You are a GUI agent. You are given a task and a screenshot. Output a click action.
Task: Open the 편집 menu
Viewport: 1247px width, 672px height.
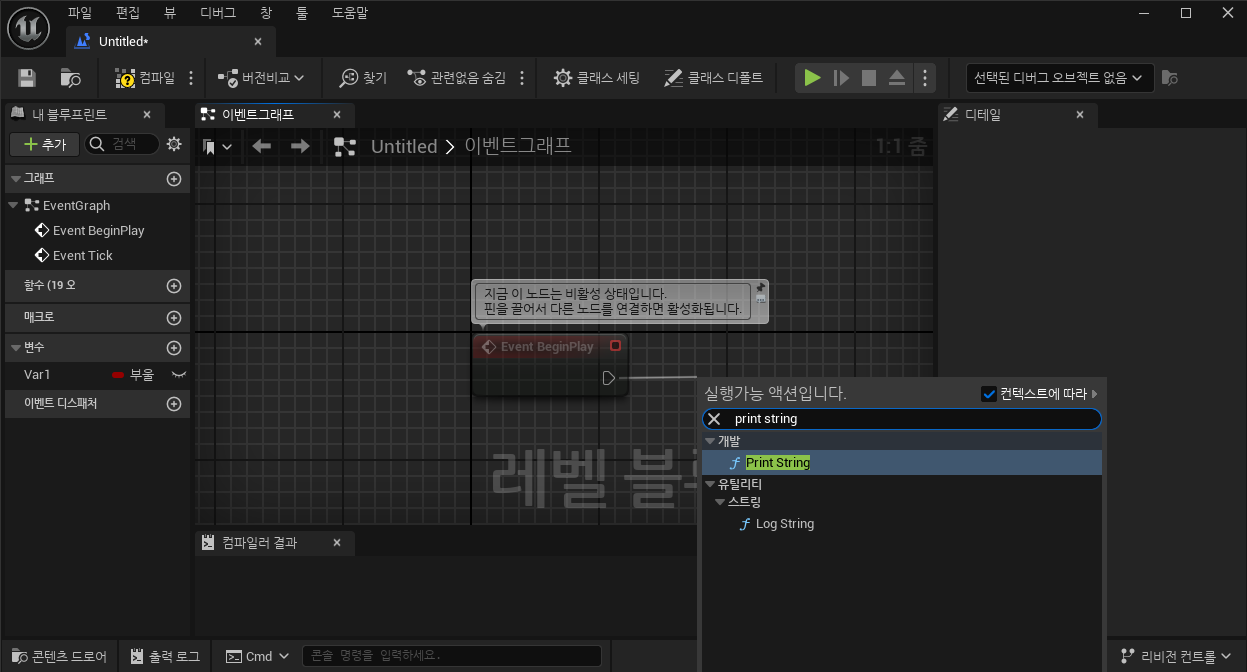coord(128,13)
